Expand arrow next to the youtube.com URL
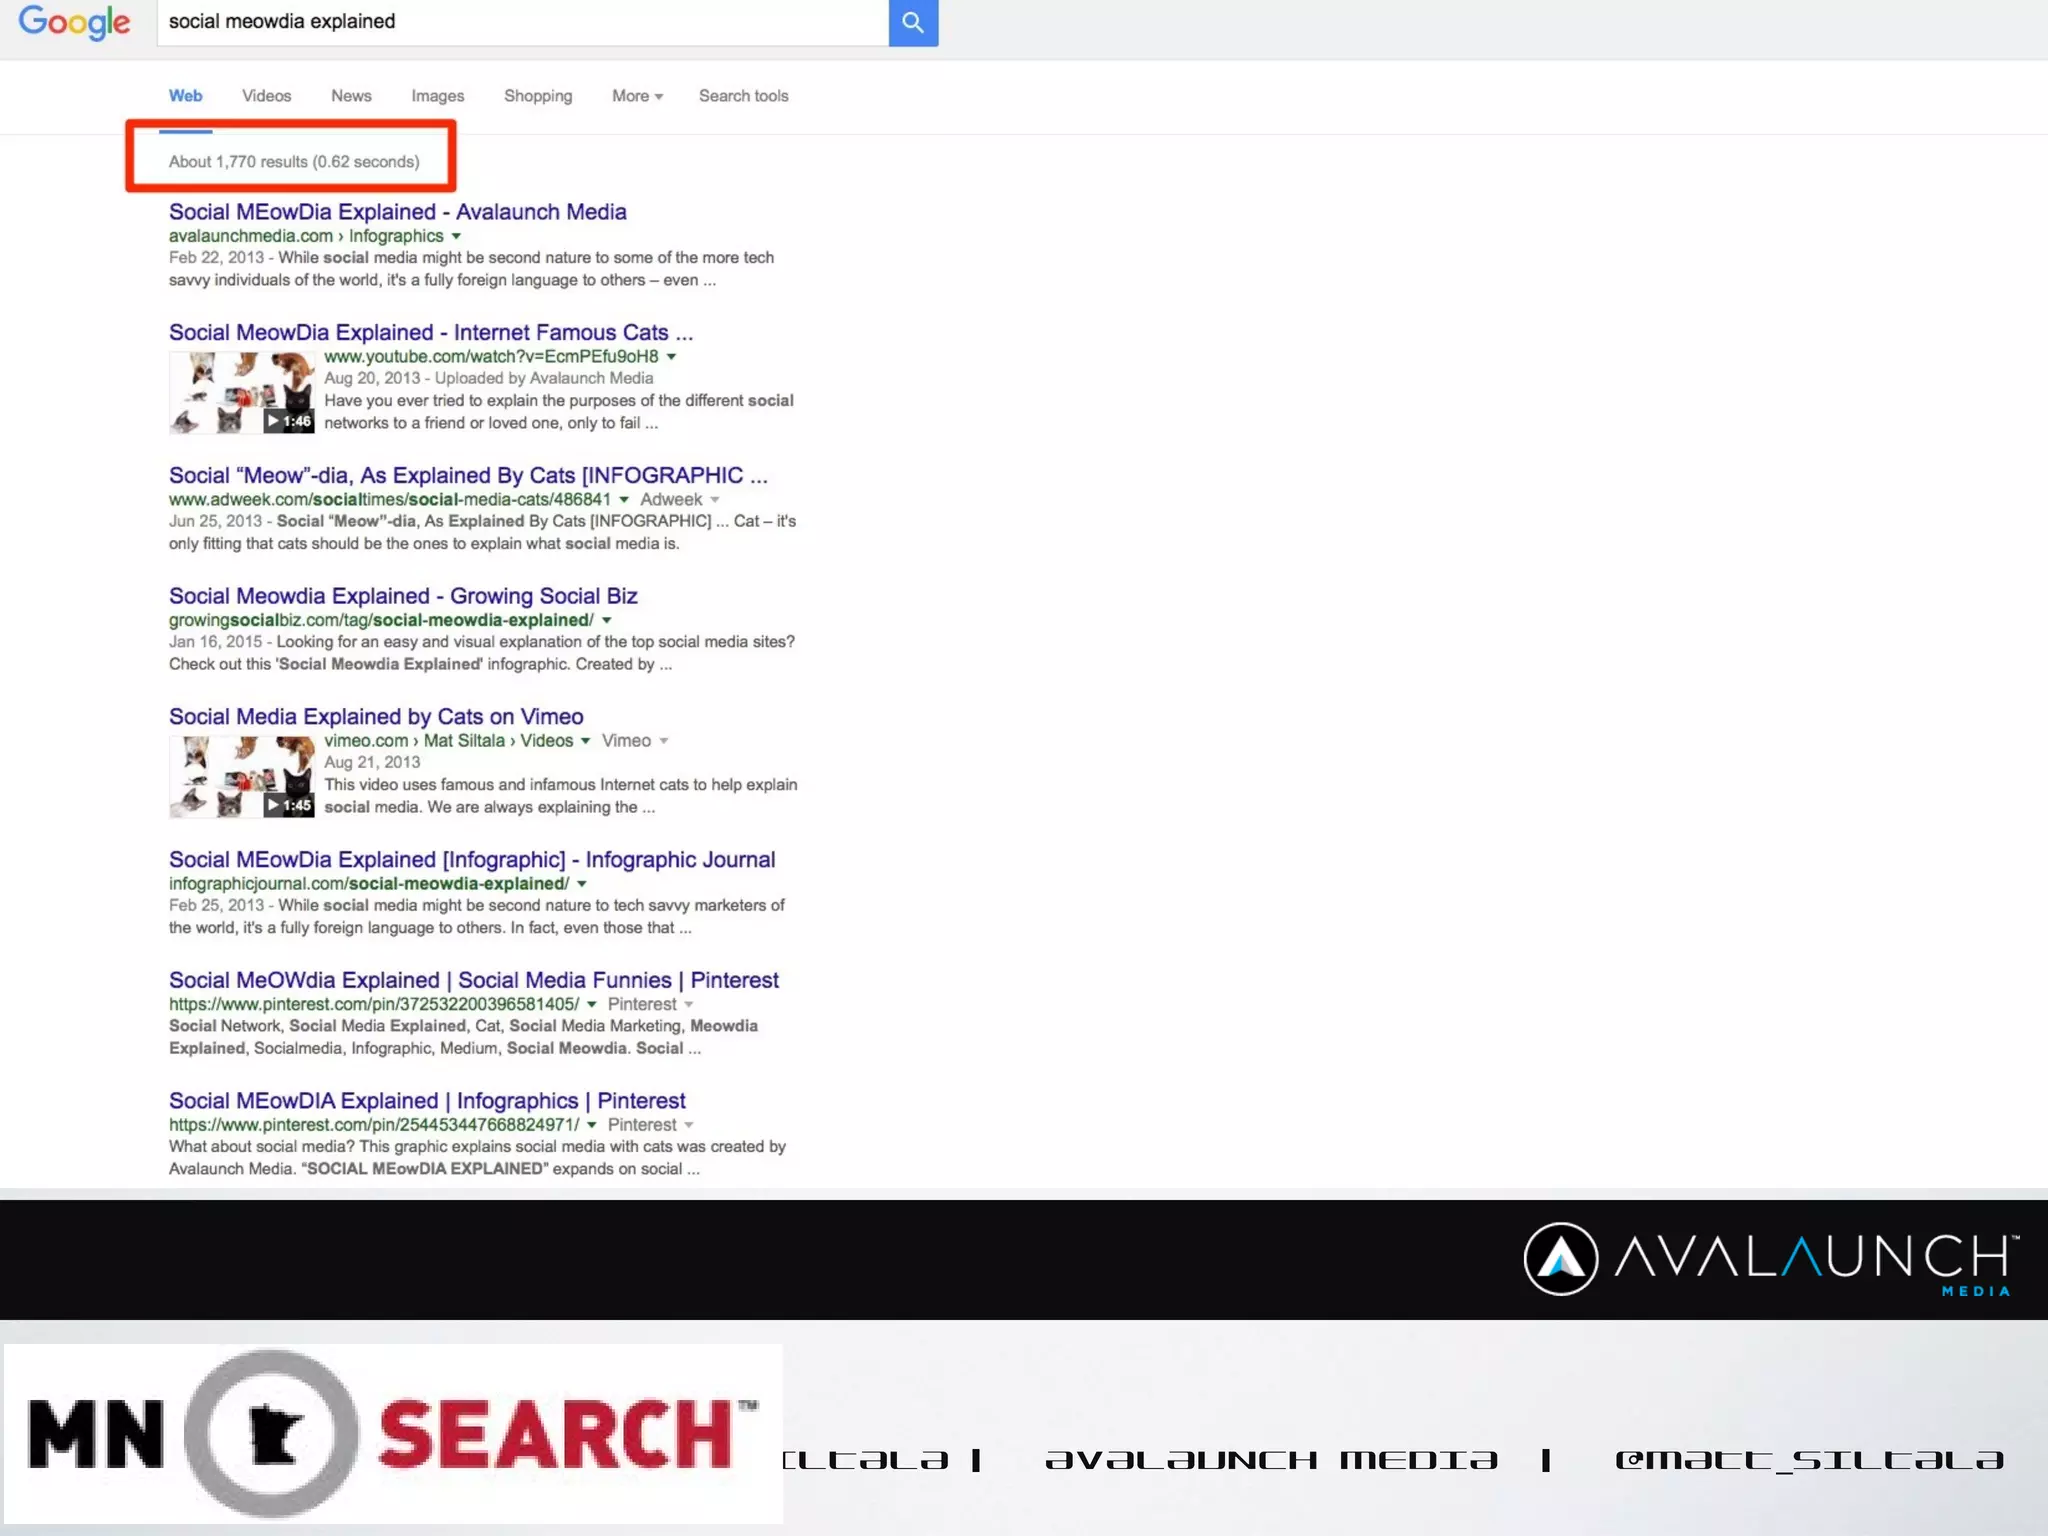The width and height of the screenshot is (2048, 1536). (671, 357)
